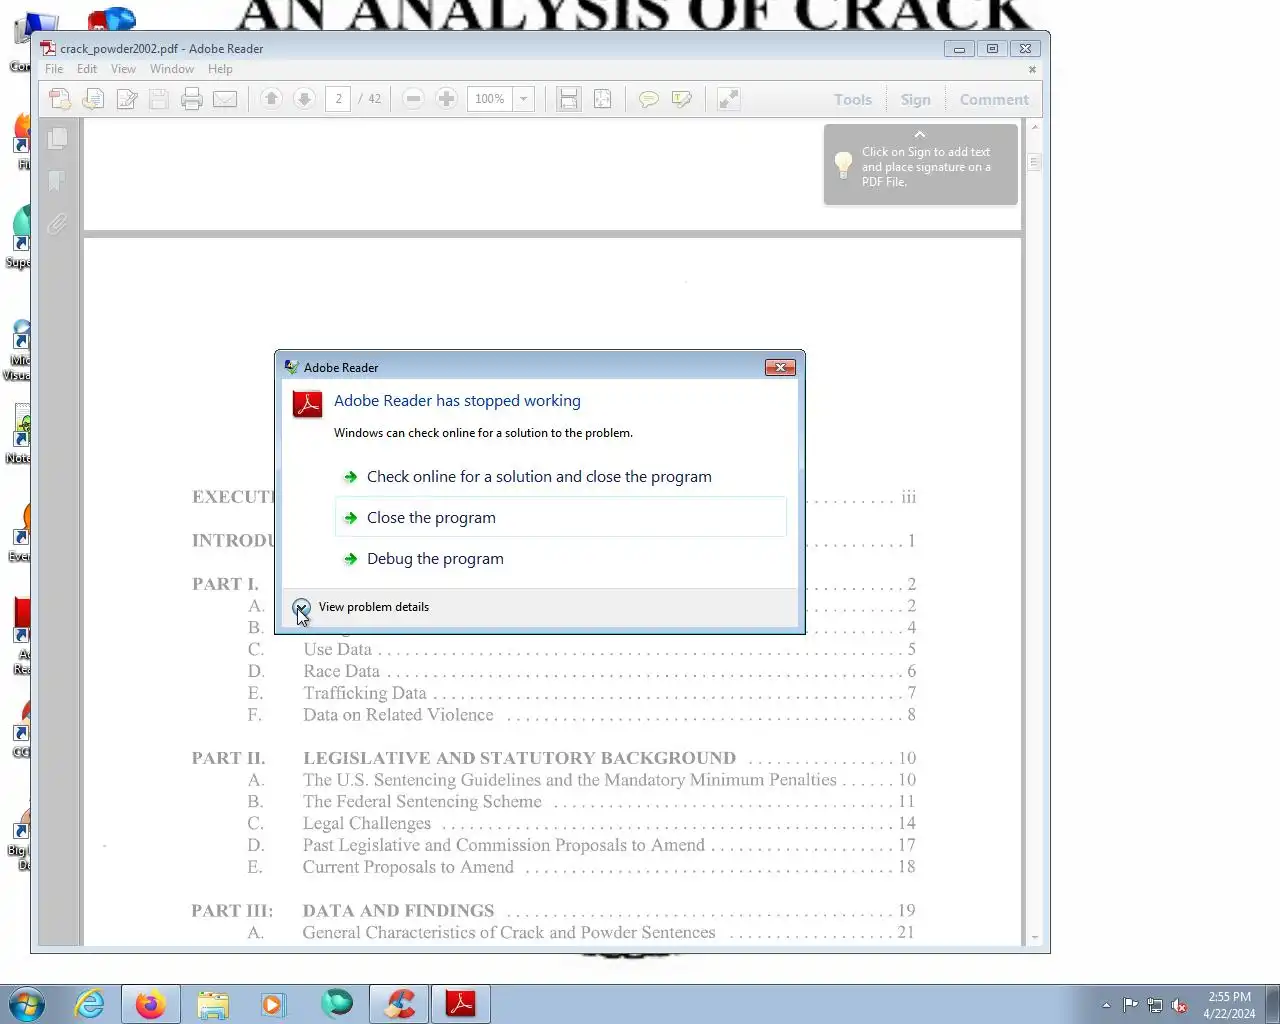
Task: Click the Adobe Reader taskbar button
Action: point(461,1004)
